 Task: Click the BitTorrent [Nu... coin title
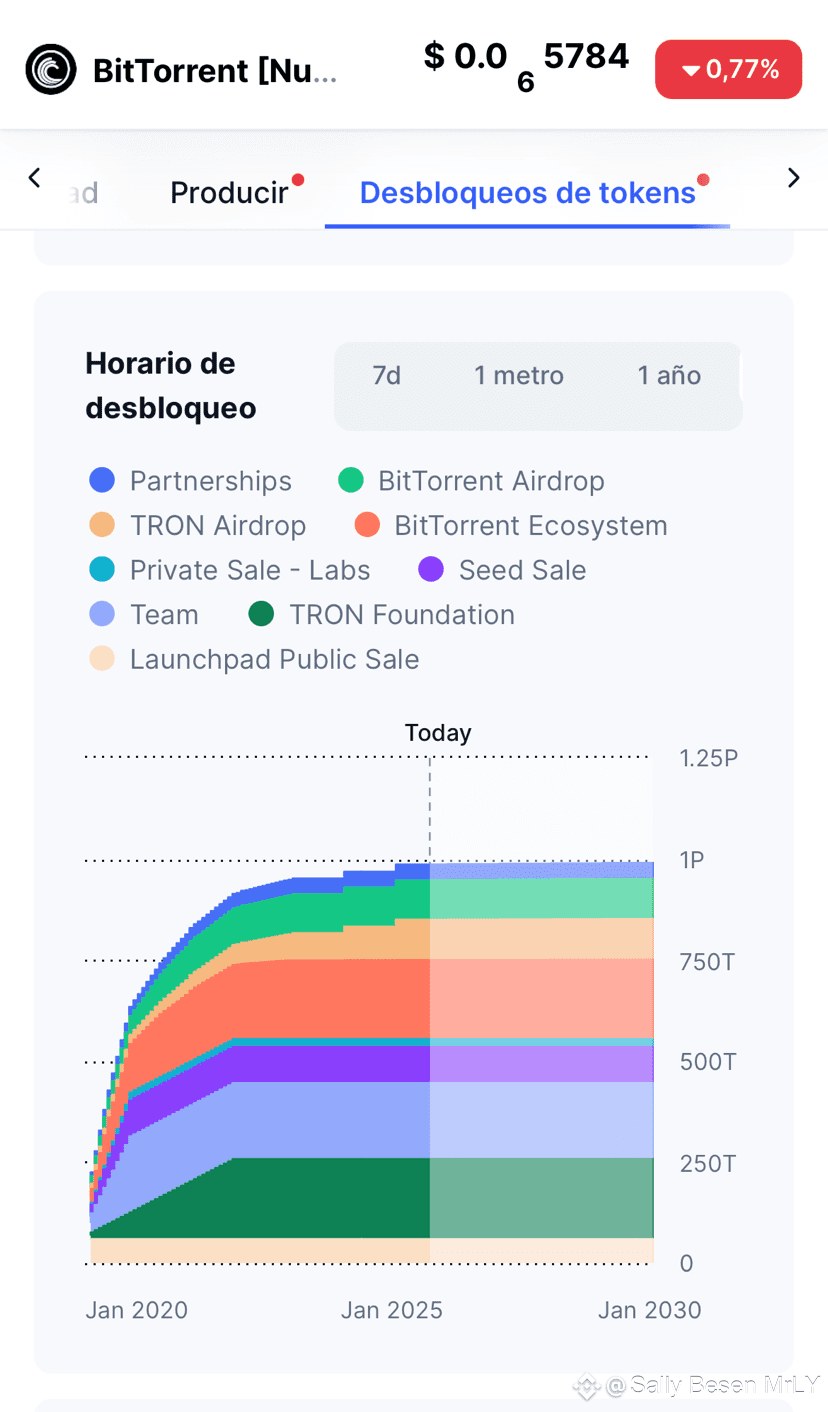tap(215, 71)
